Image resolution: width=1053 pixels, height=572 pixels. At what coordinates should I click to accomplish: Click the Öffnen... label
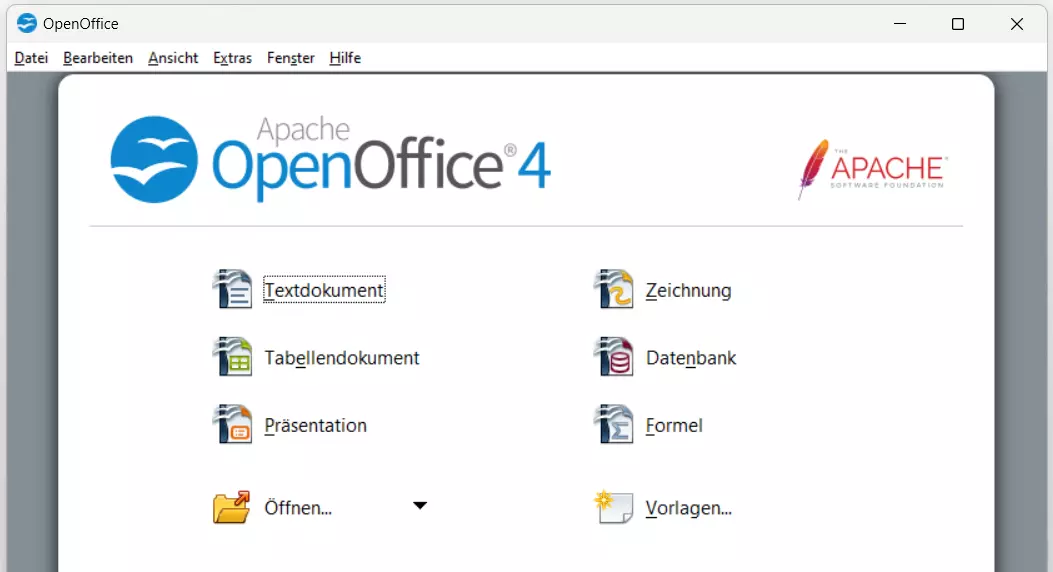coord(298,508)
